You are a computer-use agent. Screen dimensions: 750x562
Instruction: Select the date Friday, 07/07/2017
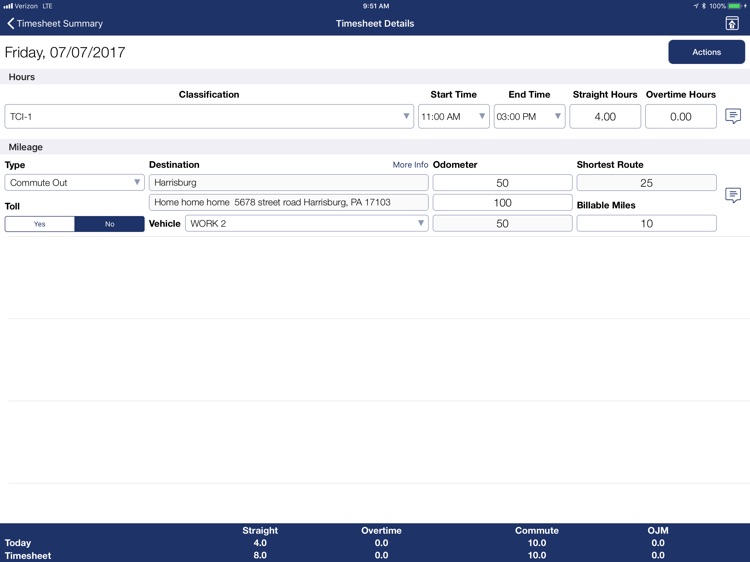[x=65, y=52]
